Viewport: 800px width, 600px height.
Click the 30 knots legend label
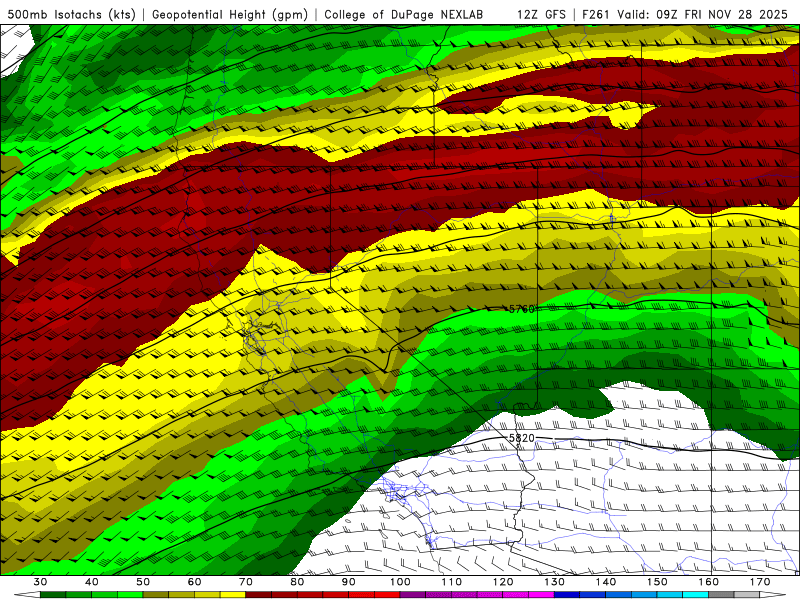coord(40,582)
